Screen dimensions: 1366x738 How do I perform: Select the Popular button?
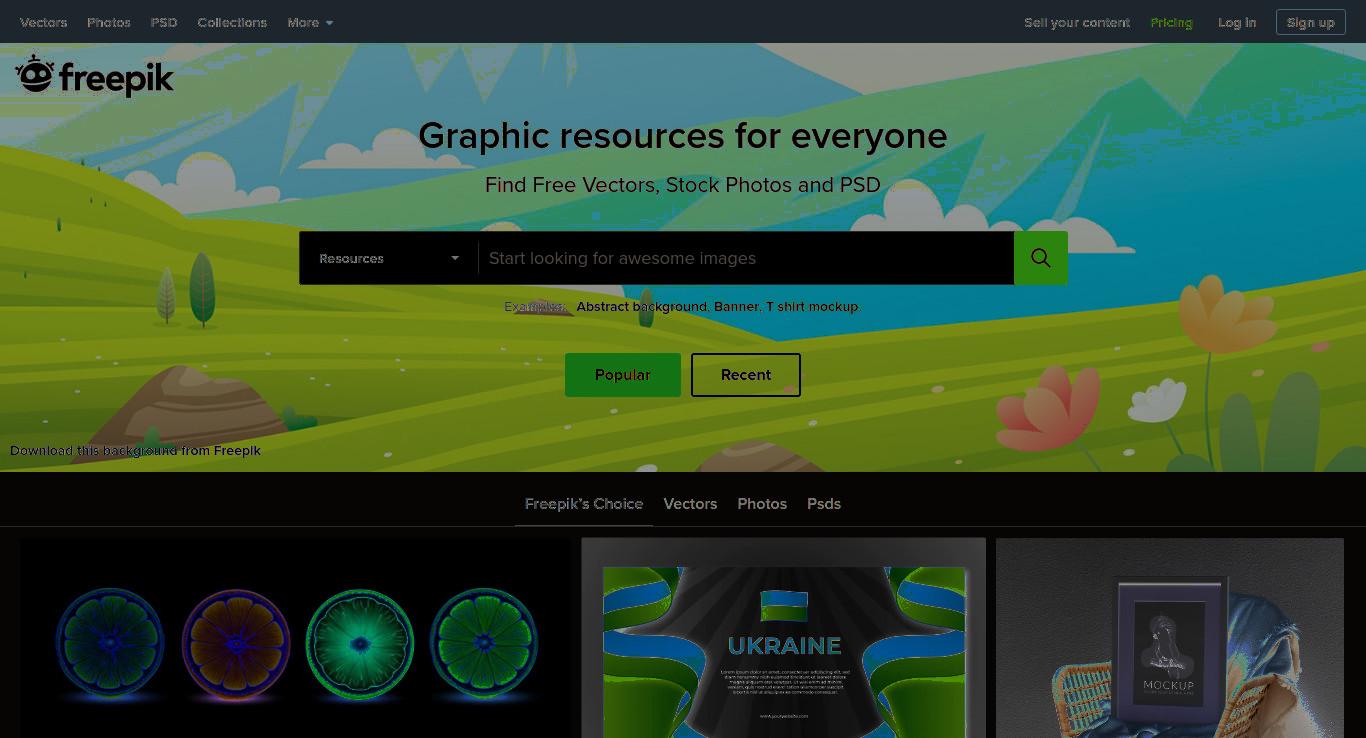(623, 375)
